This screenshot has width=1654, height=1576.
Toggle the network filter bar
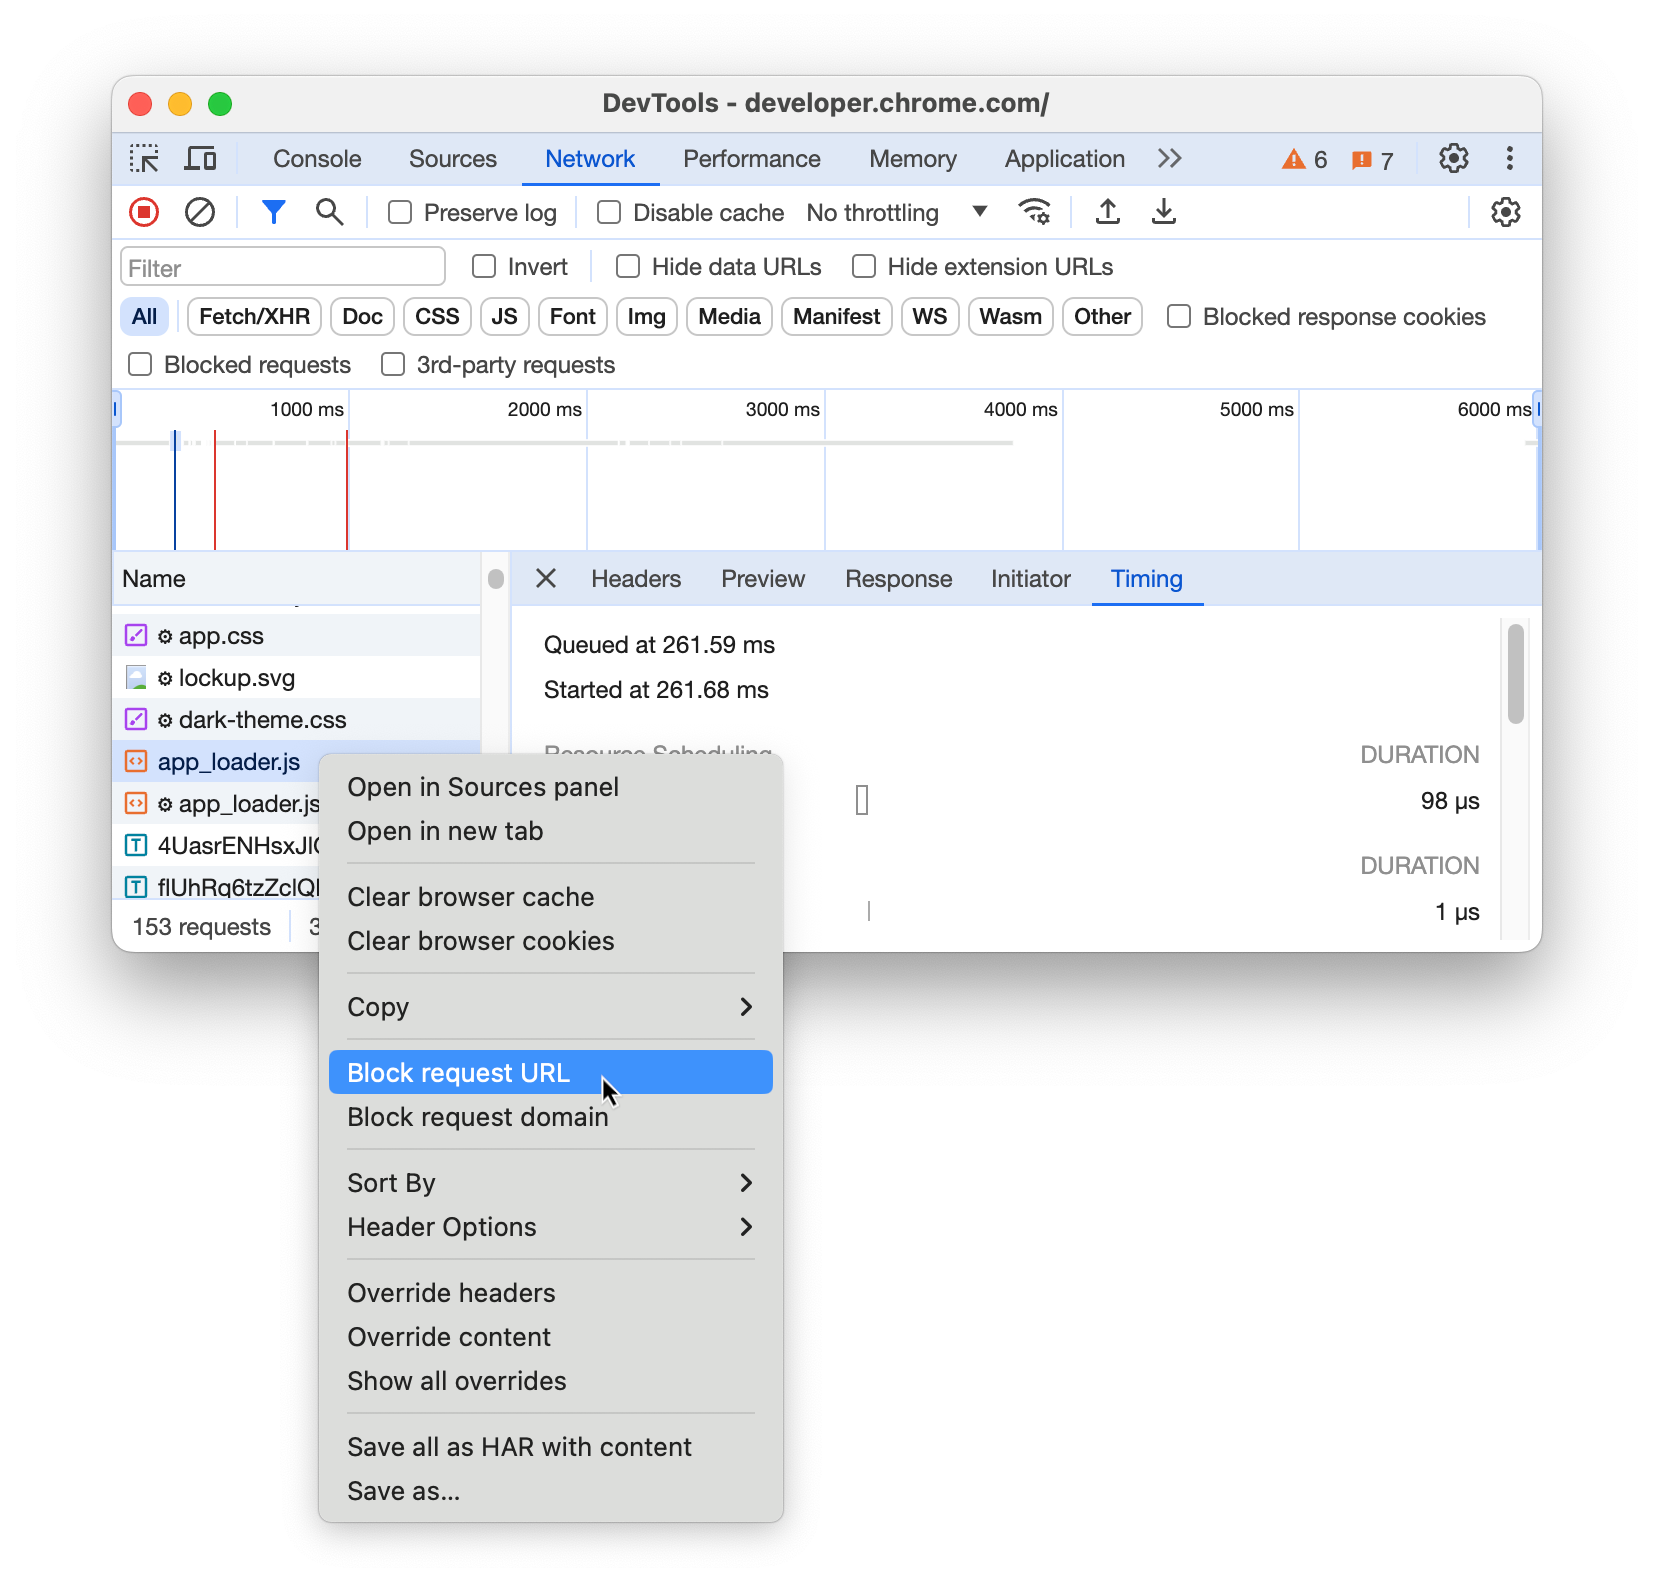(273, 212)
